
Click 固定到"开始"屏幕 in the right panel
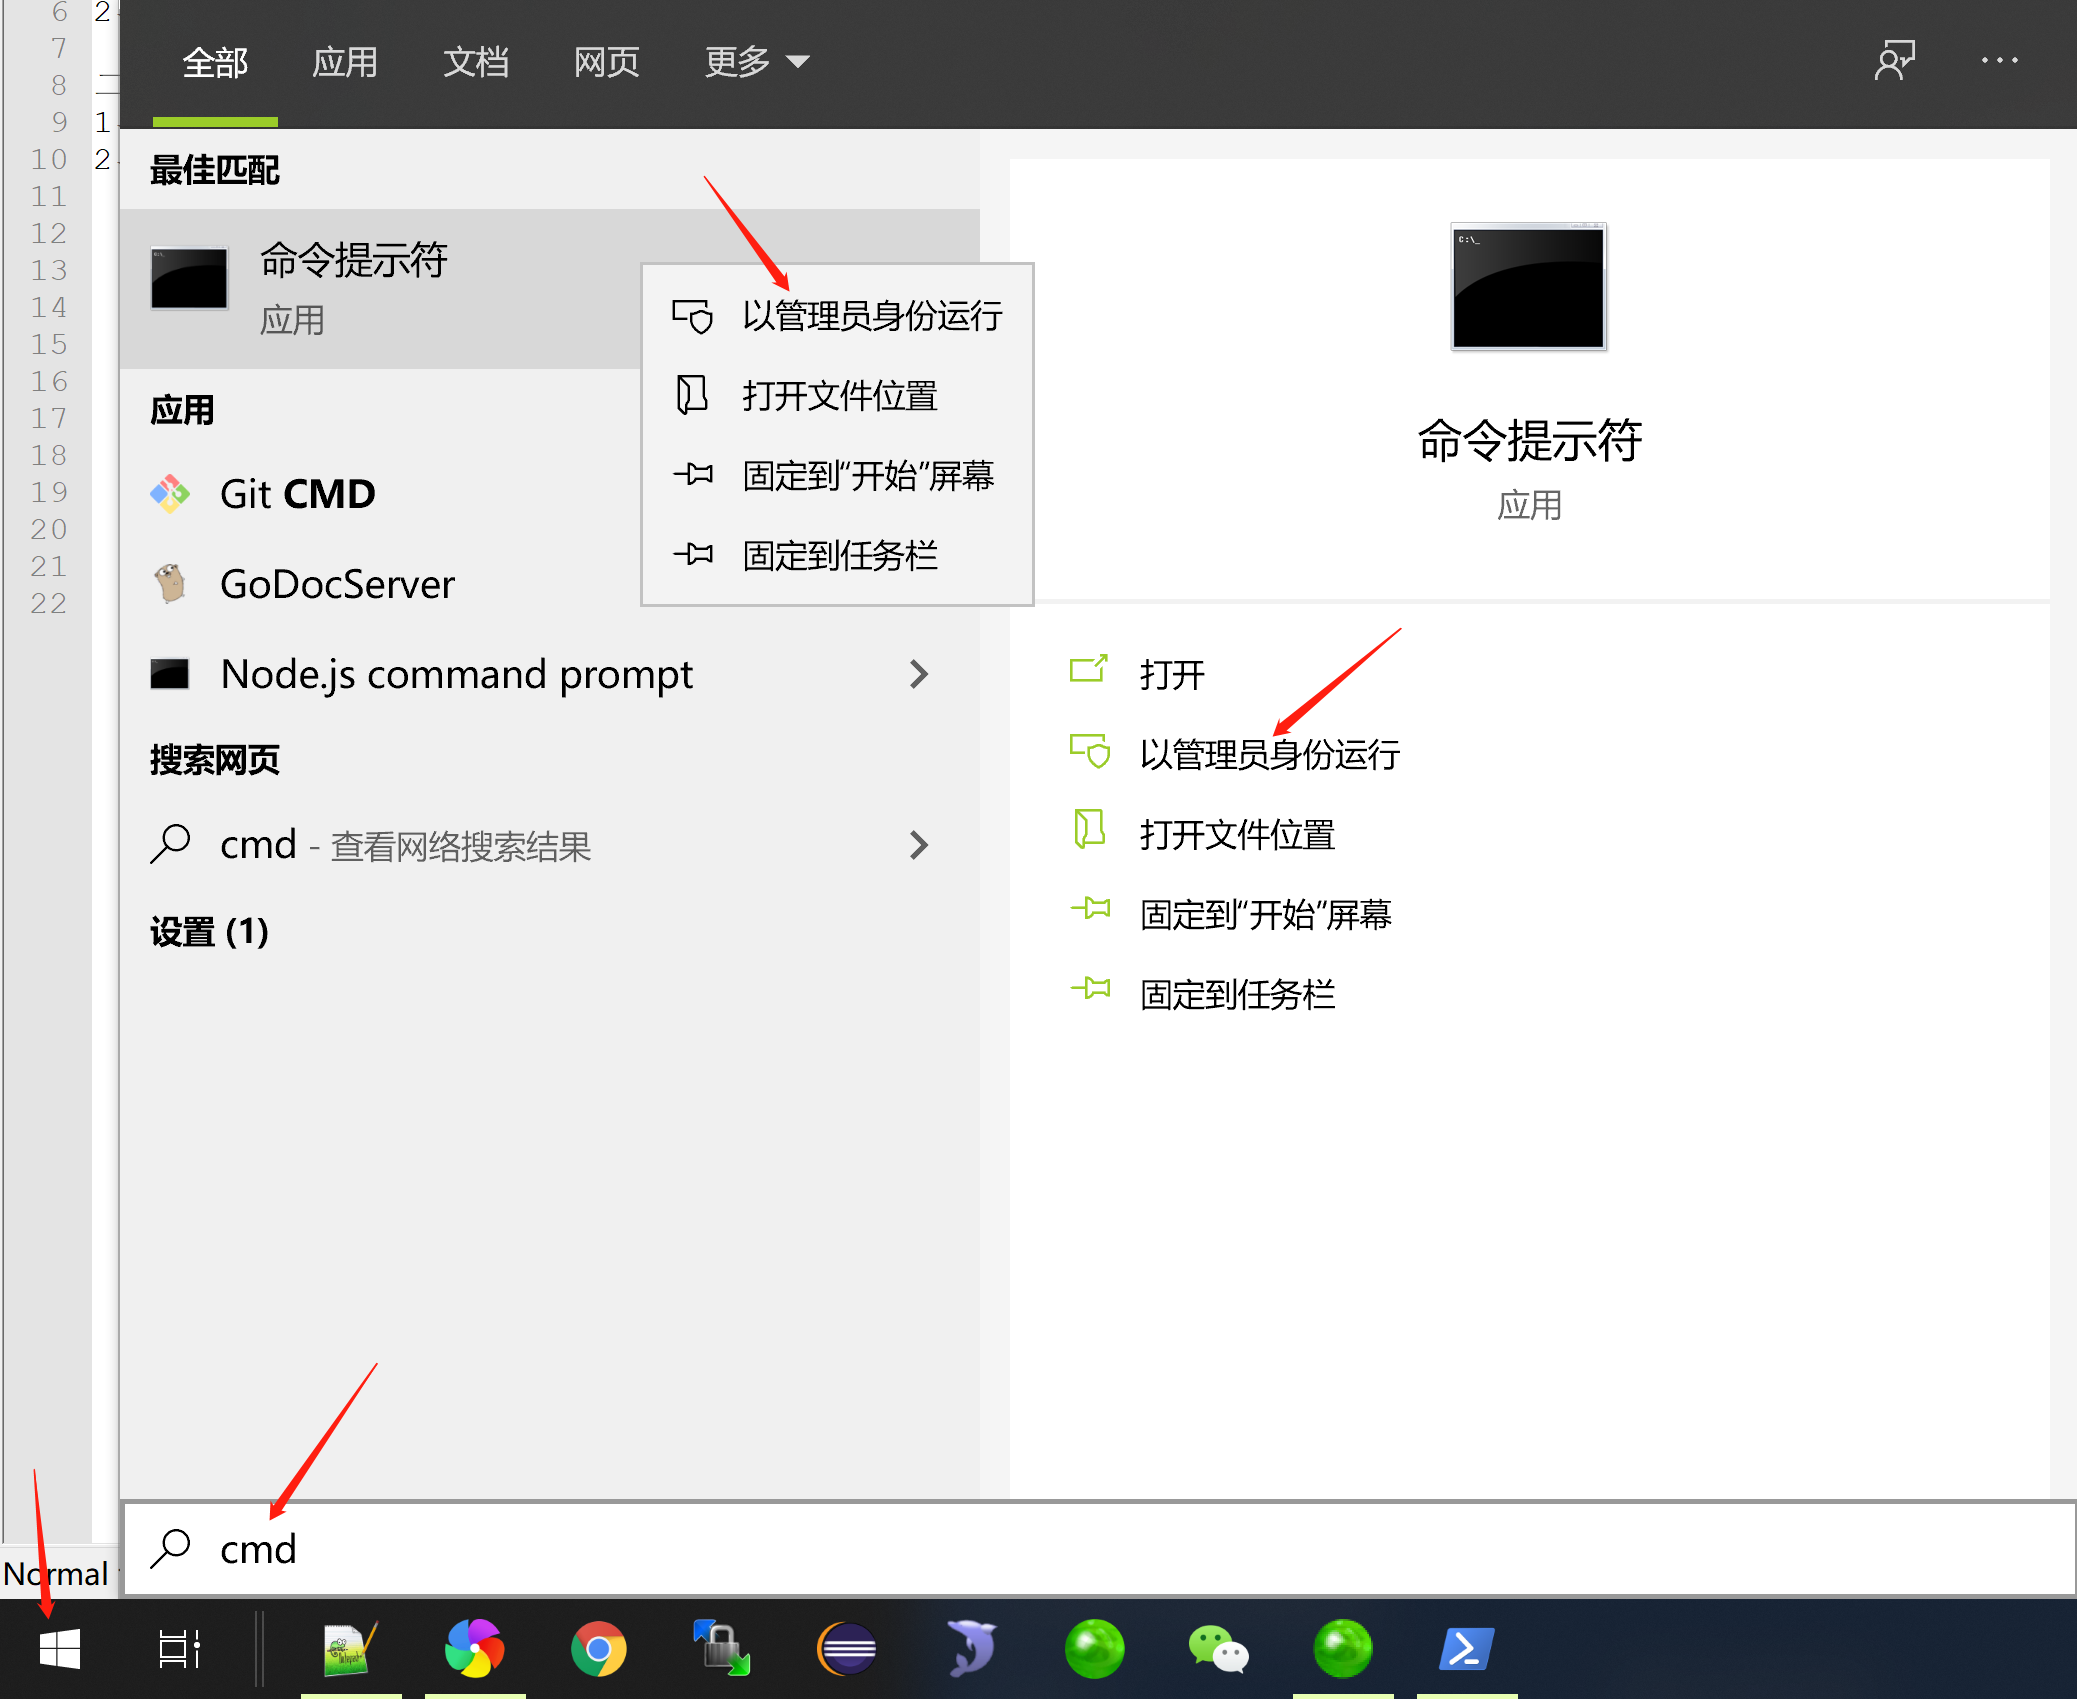click(1266, 914)
